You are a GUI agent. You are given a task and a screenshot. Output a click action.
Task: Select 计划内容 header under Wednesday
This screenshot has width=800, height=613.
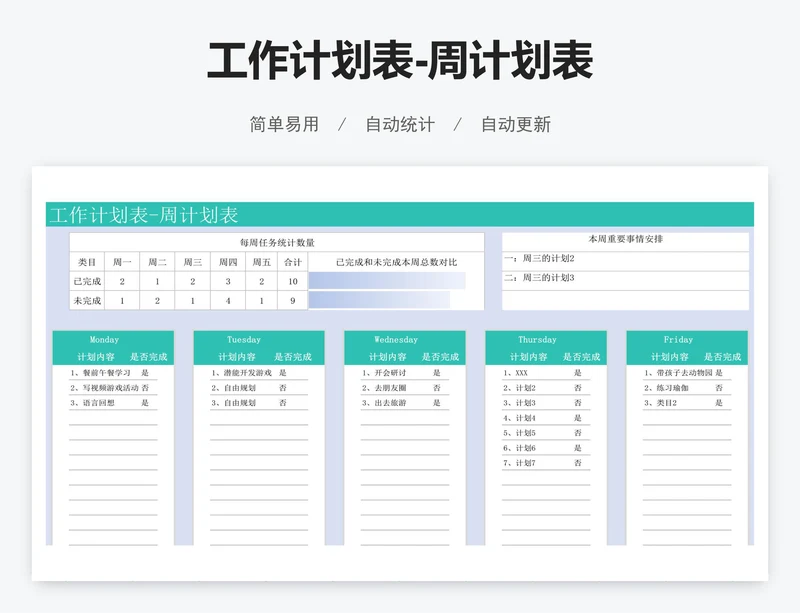pyautogui.click(x=388, y=357)
